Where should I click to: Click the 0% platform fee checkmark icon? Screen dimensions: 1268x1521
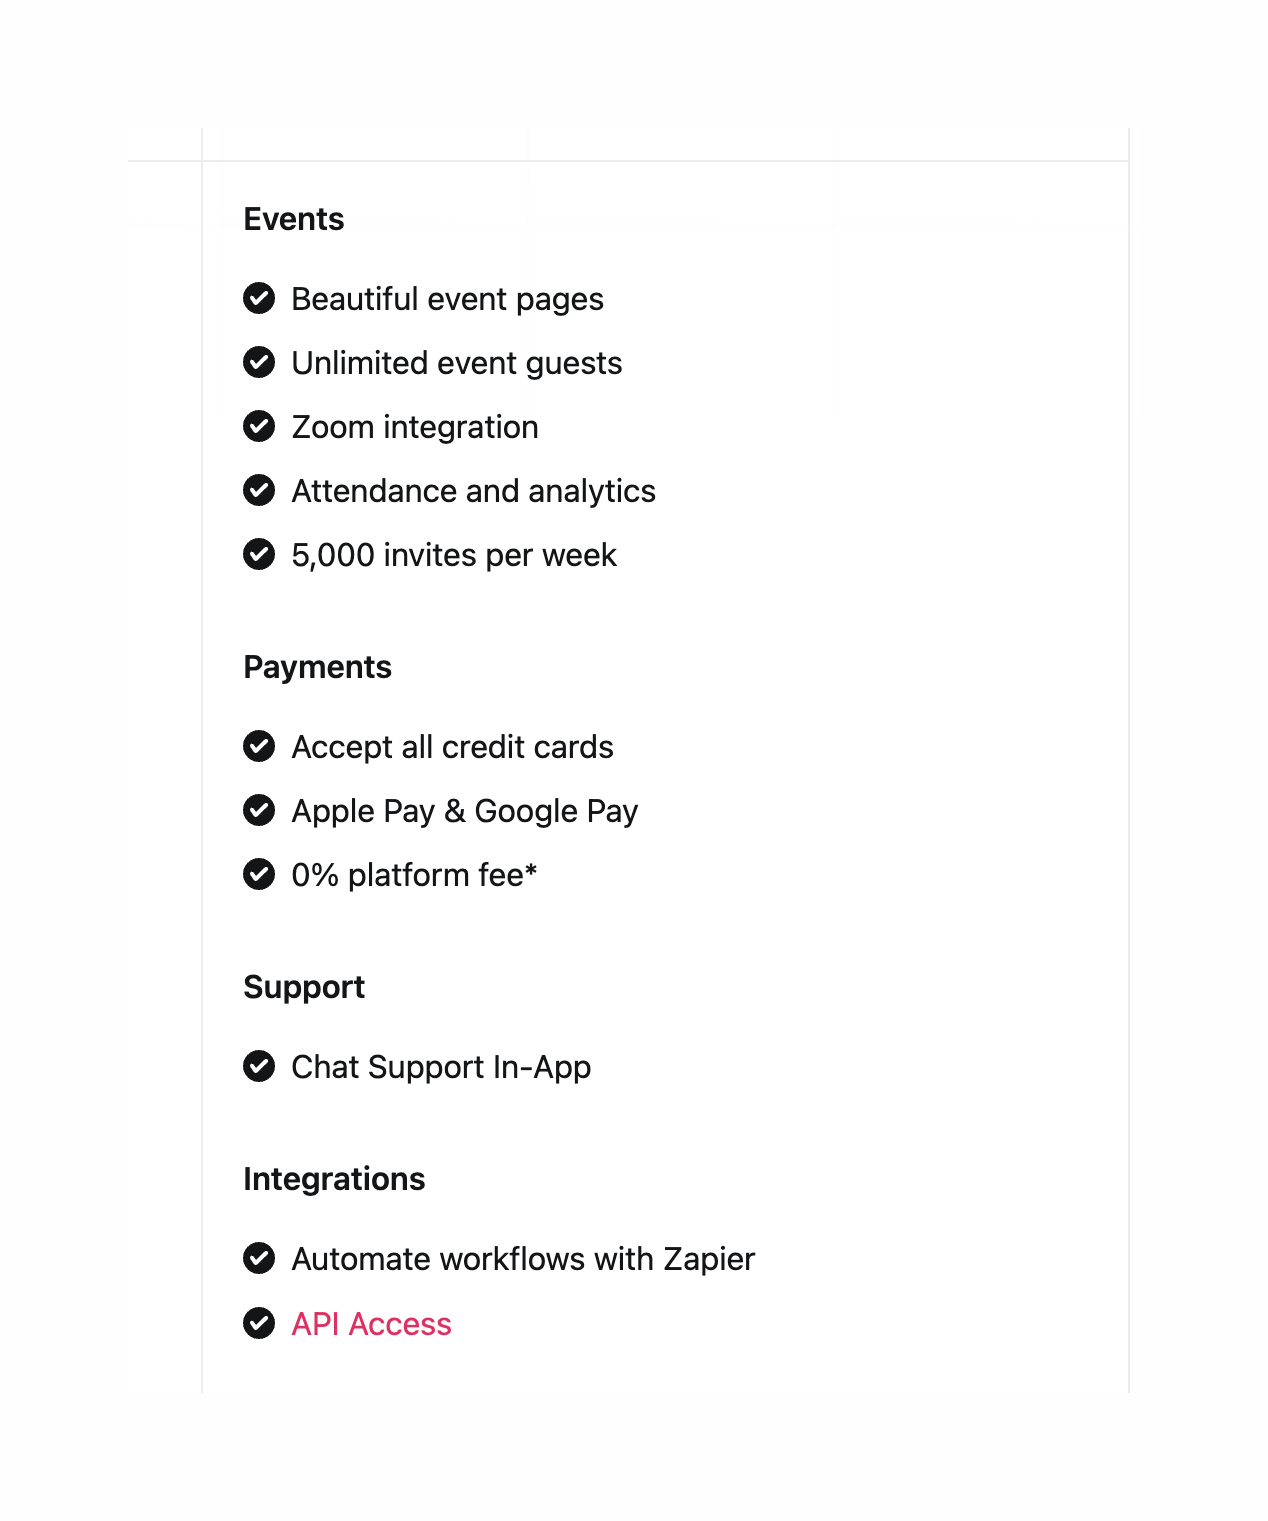coord(259,874)
